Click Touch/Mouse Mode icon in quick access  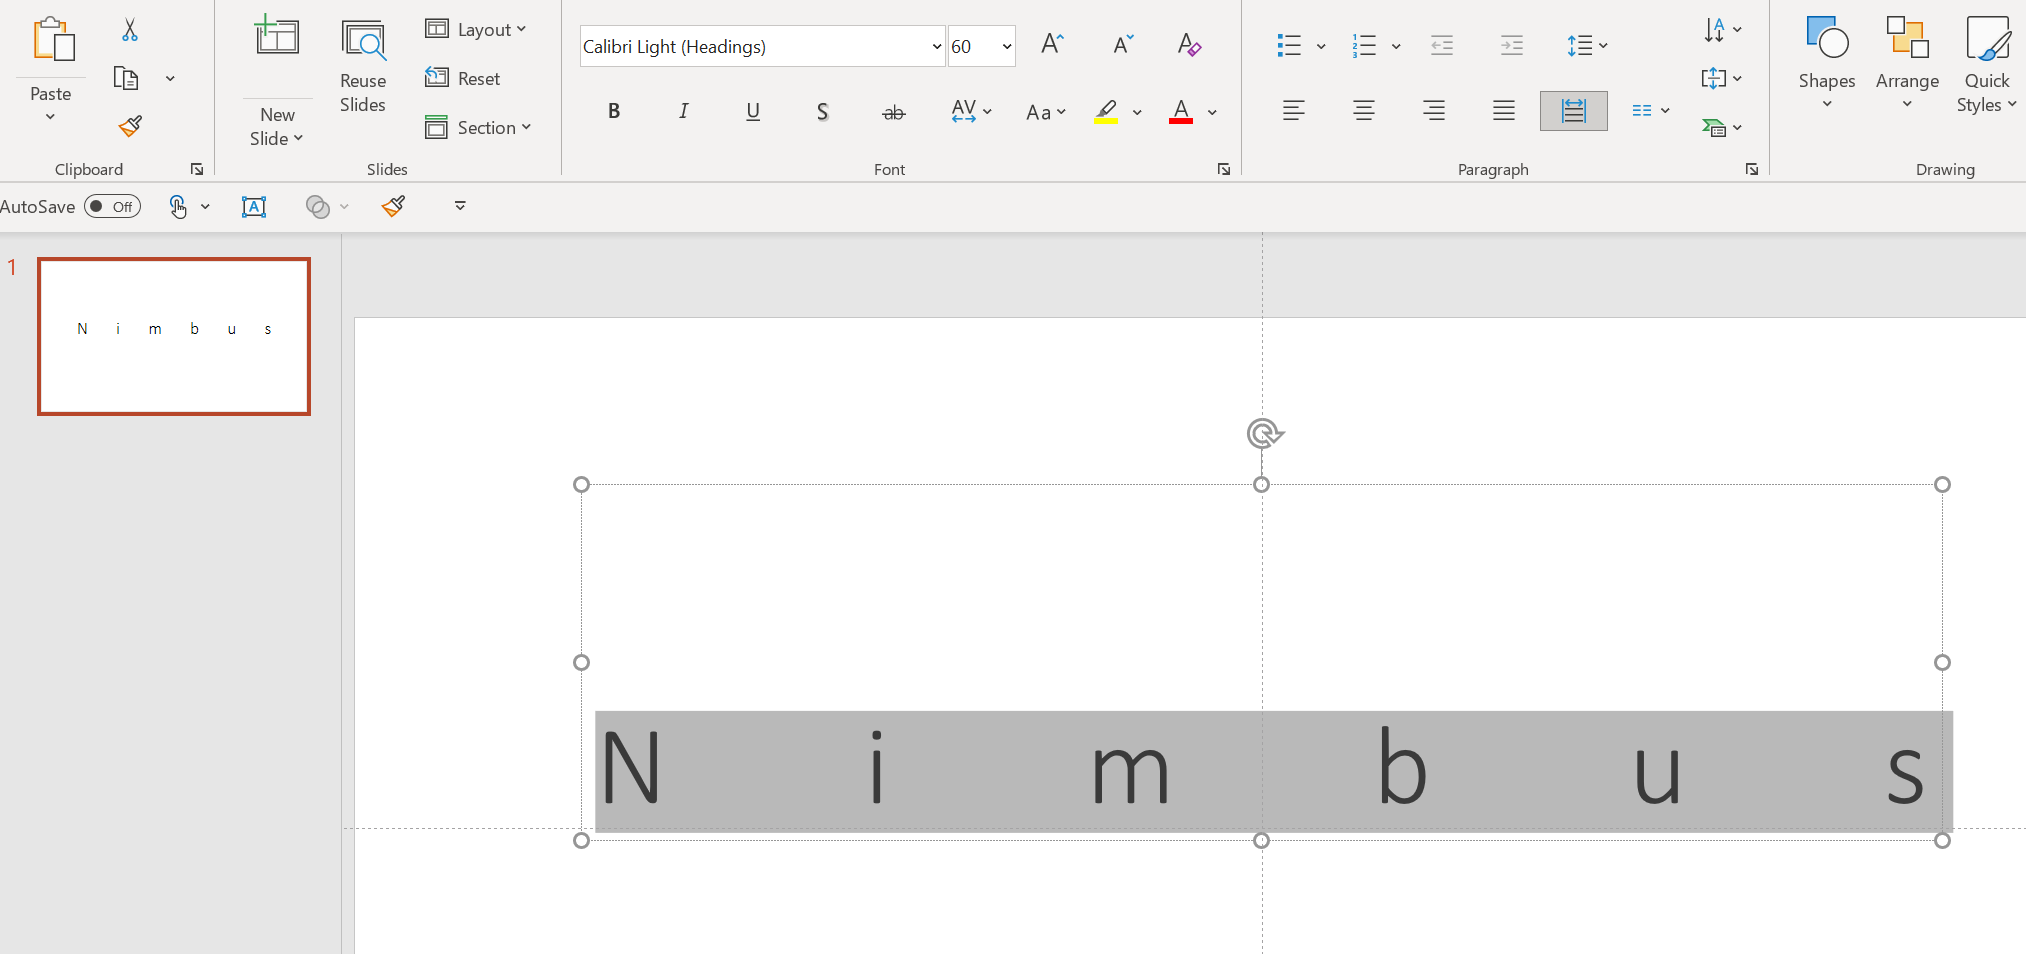178,206
